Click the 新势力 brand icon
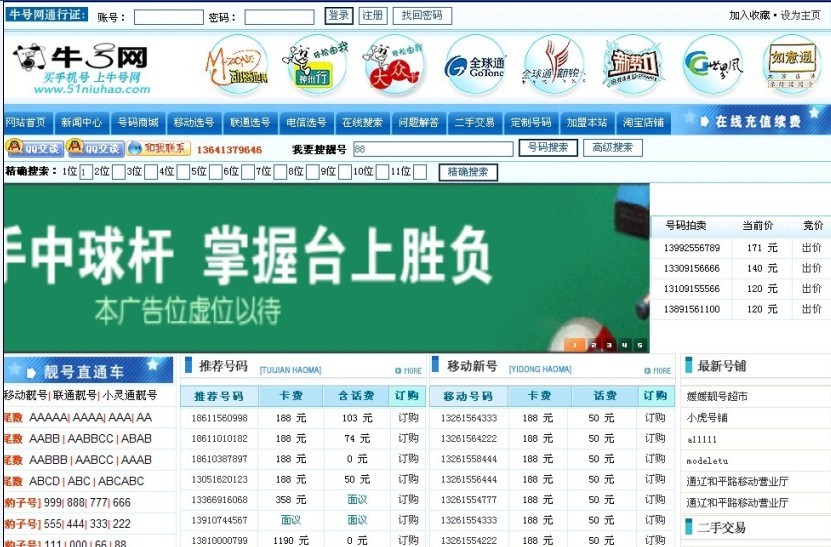This screenshot has height=547, width=831. (634, 65)
